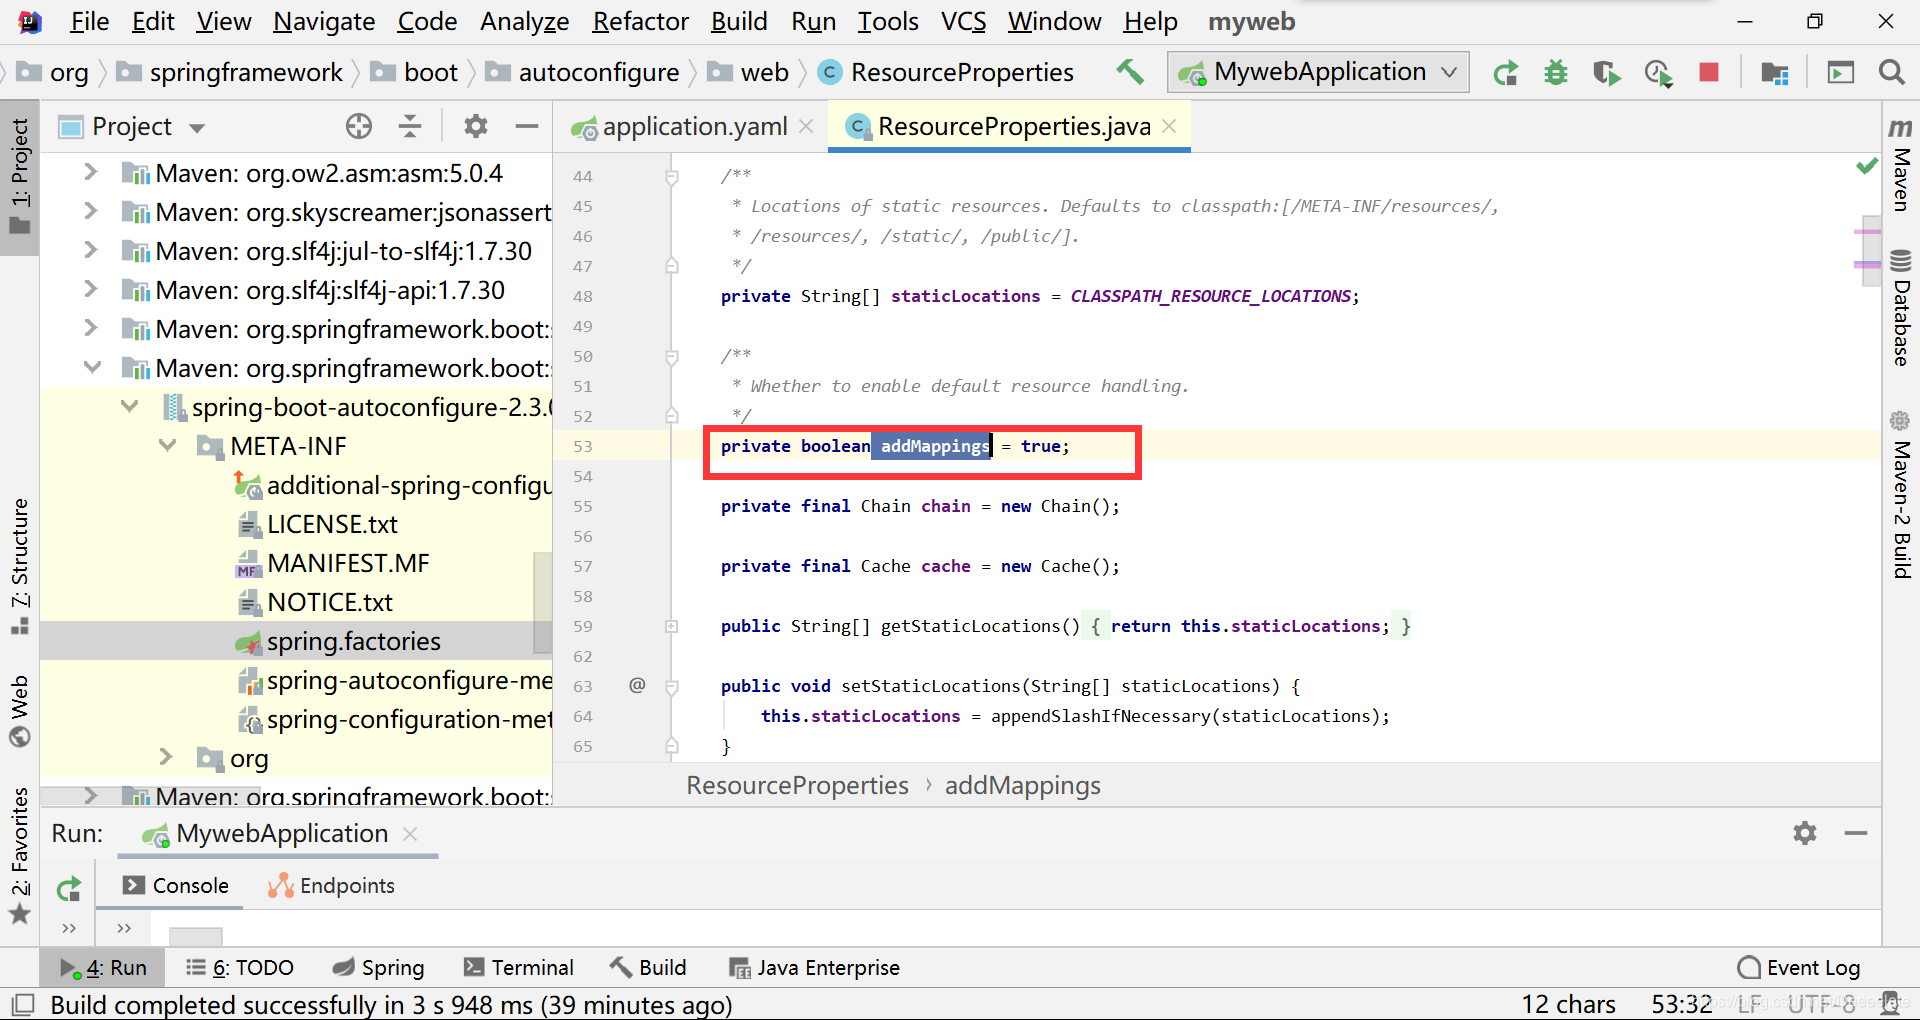Click rerun icon in the Run panel
The height and width of the screenshot is (1020, 1920).
[69, 888]
